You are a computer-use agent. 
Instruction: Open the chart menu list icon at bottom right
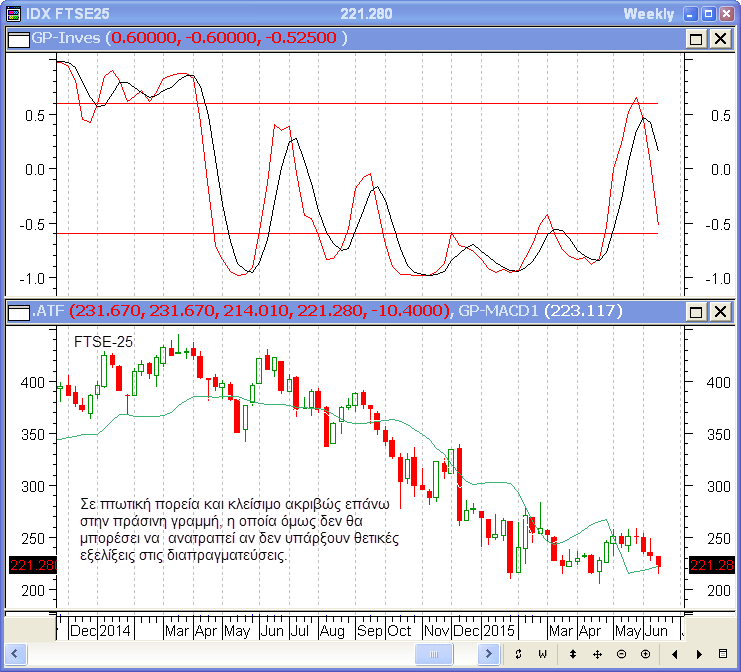pos(723,654)
